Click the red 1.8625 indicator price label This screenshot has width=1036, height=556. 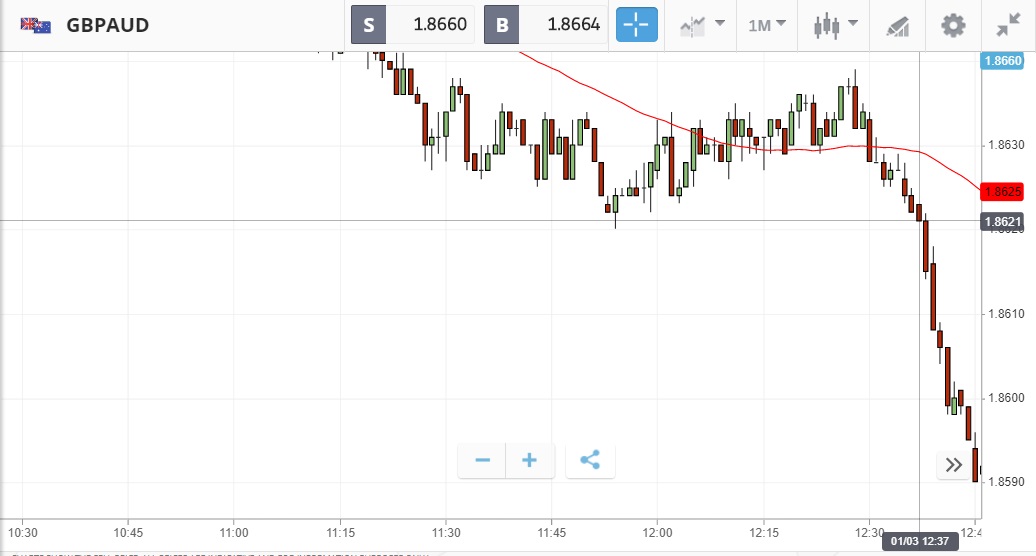1002,191
